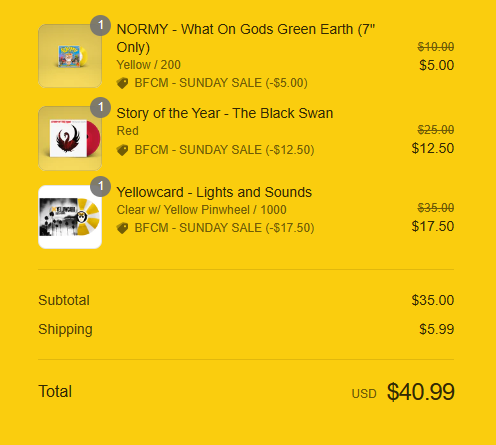The width and height of the screenshot is (496, 445).
Task: Click the Total amount $40.99
Action: click(x=421, y=392)
